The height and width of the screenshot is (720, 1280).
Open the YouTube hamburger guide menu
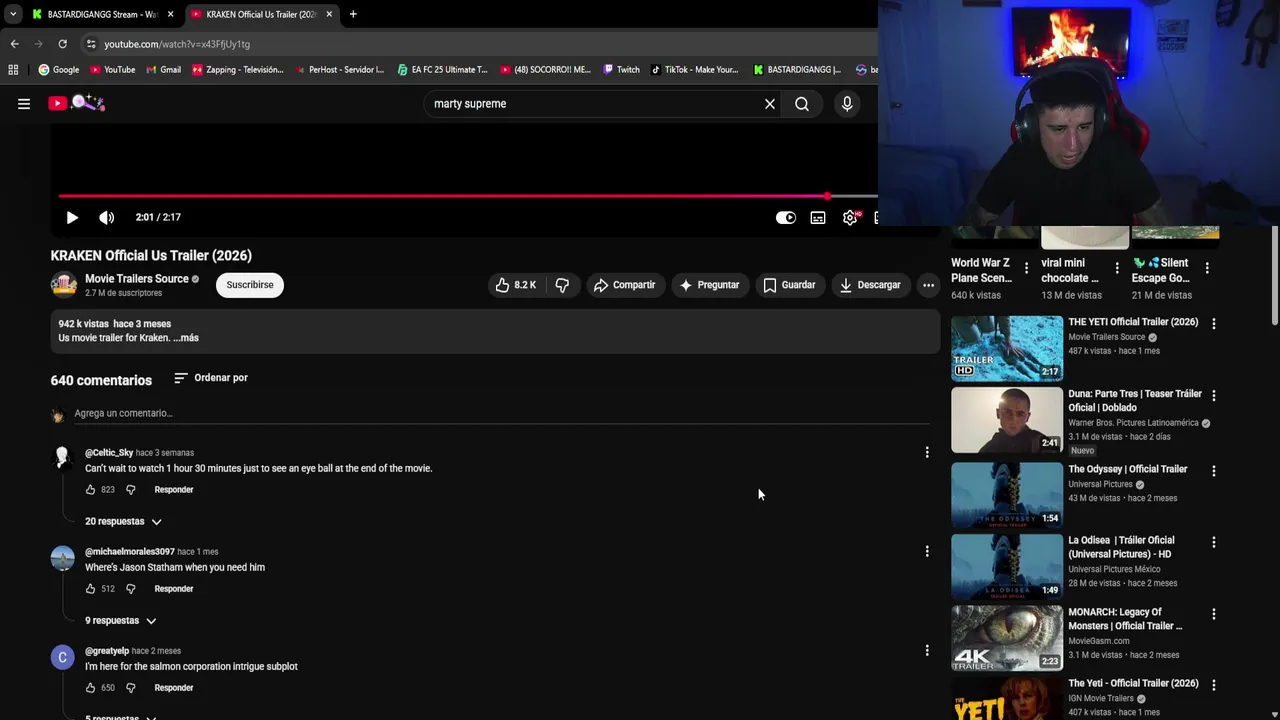tap(24, 103)
